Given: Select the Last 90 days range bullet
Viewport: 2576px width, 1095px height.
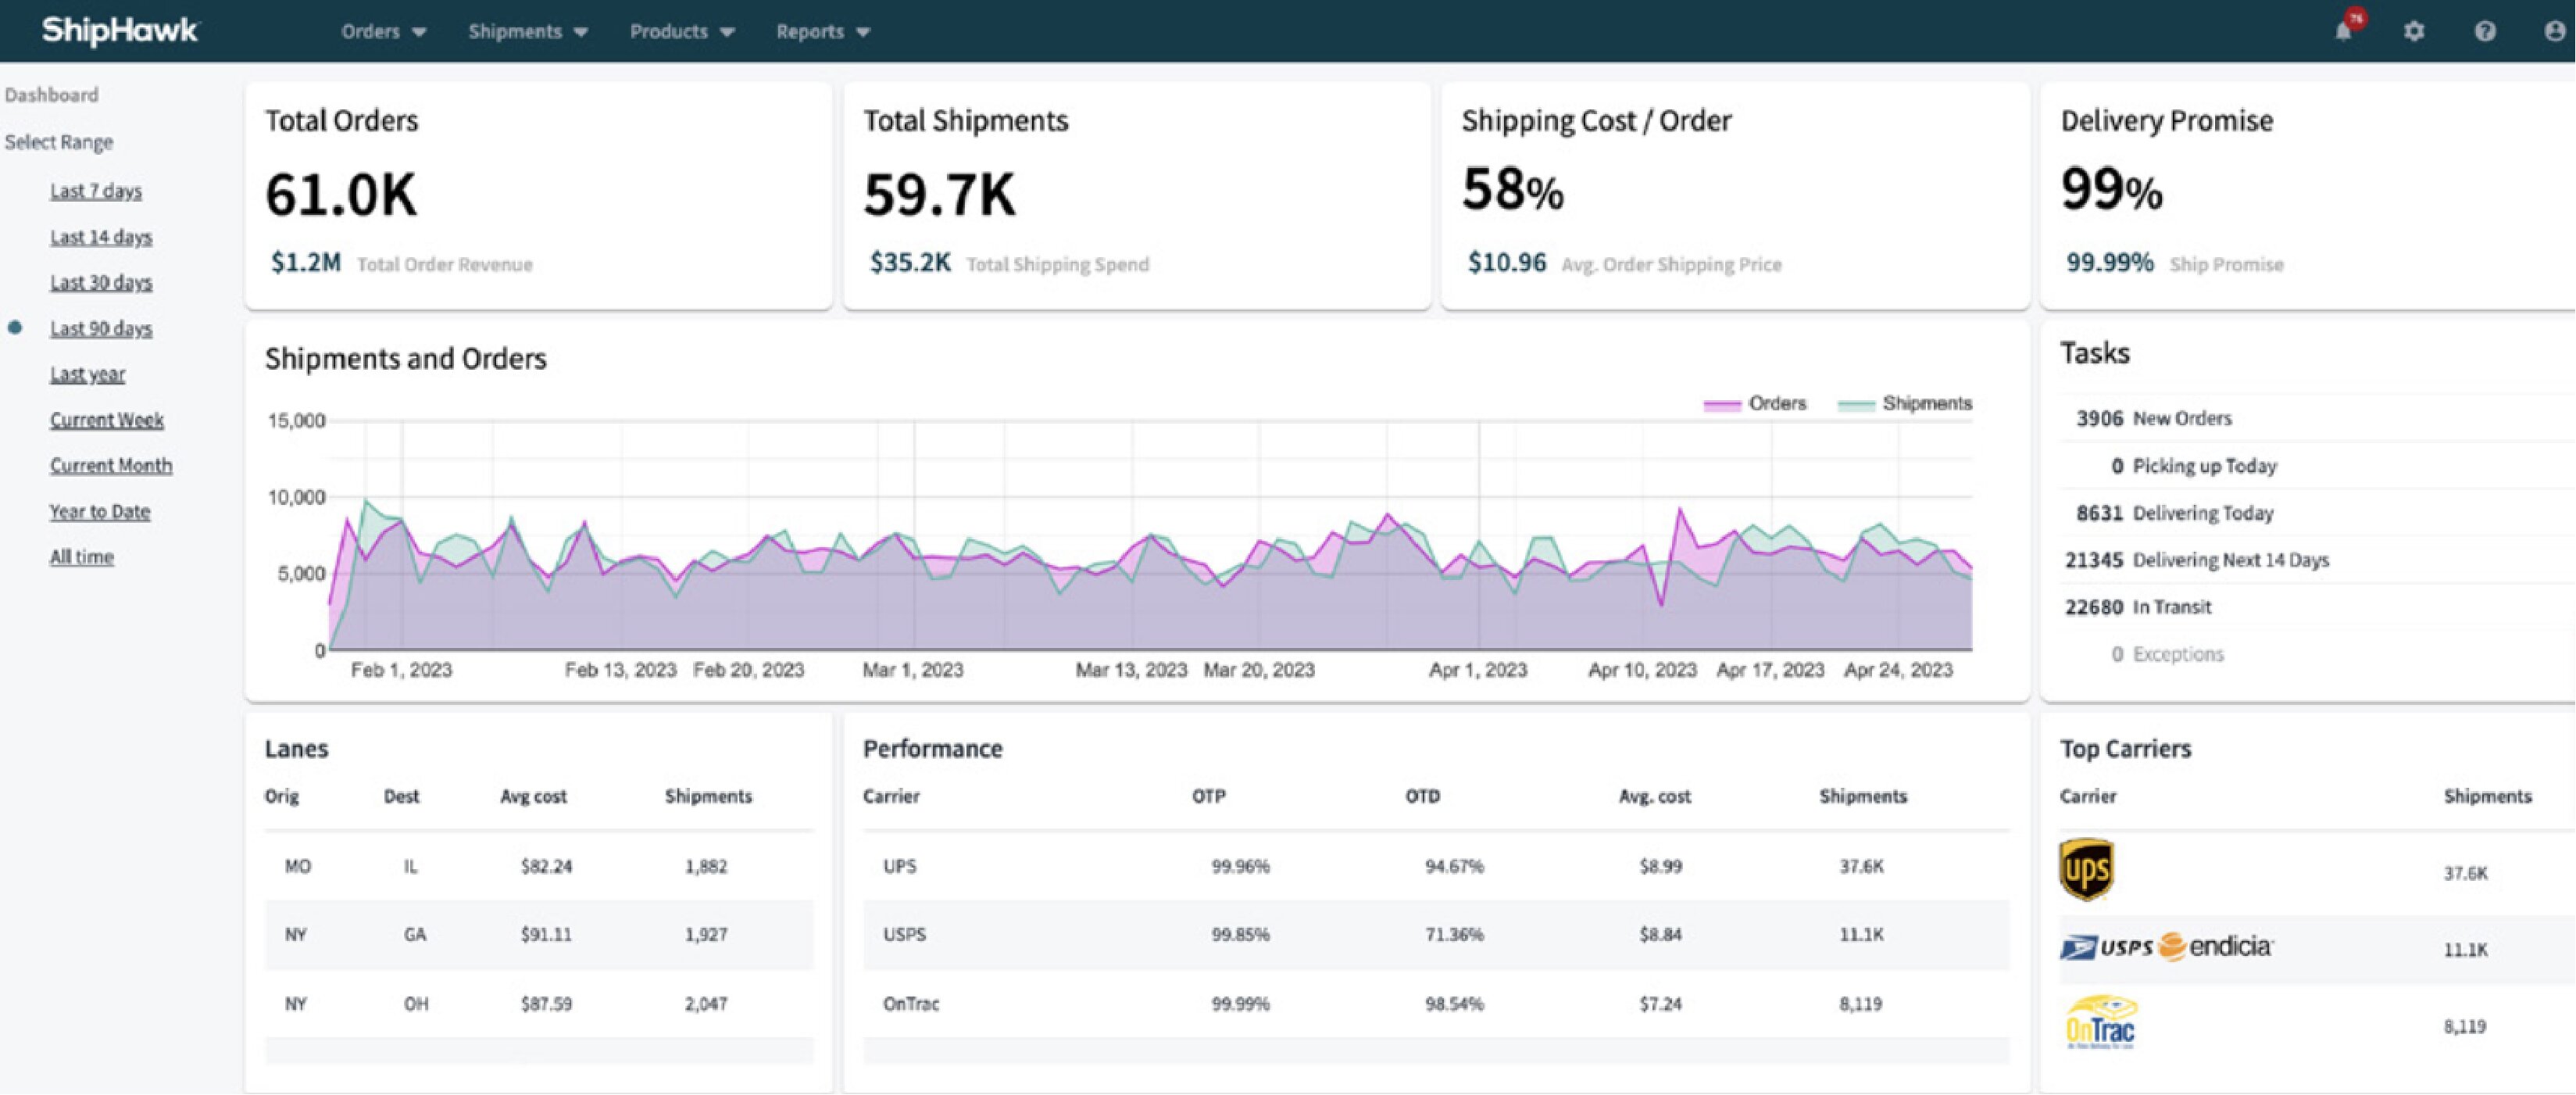Looking at the screenshot, I should pyautogui.click(x=15, y=328).
